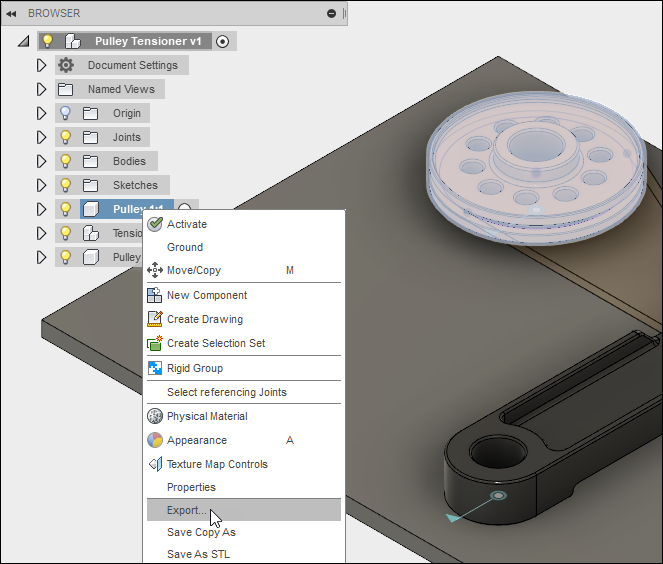Click the Move/Copy icon in context menu
Image resolution: width=663 pixels, height=564 pixels.
pyautogui.click(x=155, y=270)
